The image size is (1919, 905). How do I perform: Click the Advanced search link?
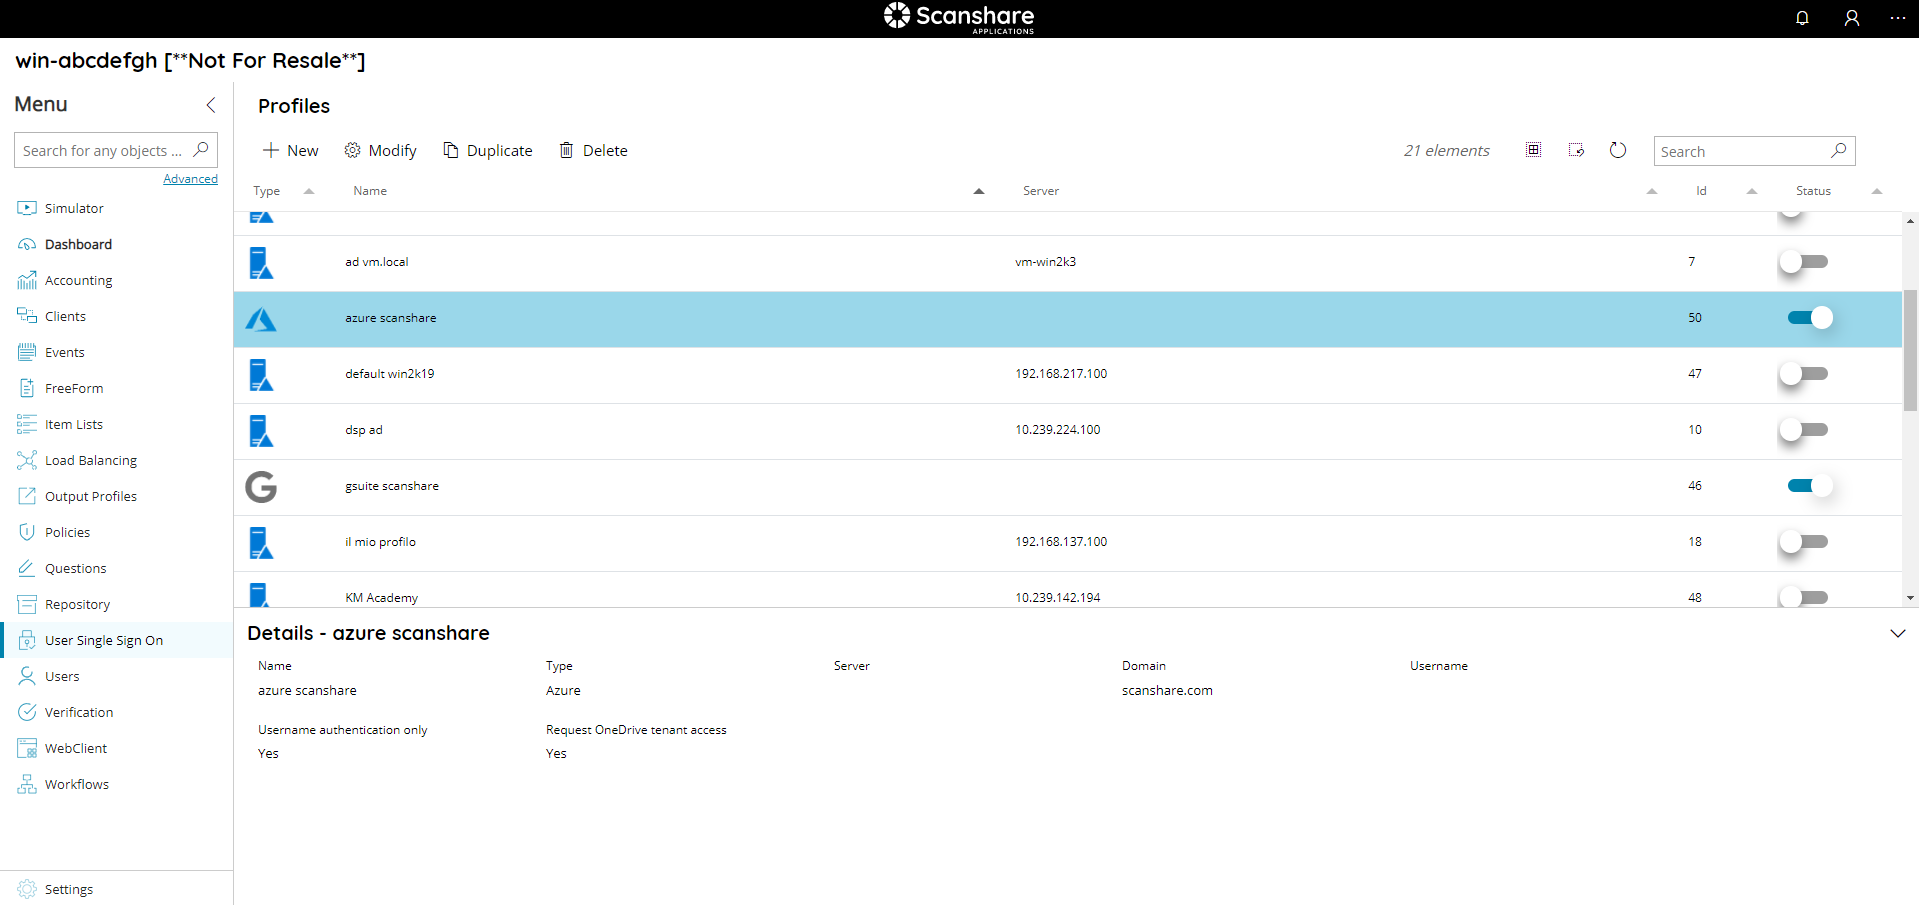point(190,178)
